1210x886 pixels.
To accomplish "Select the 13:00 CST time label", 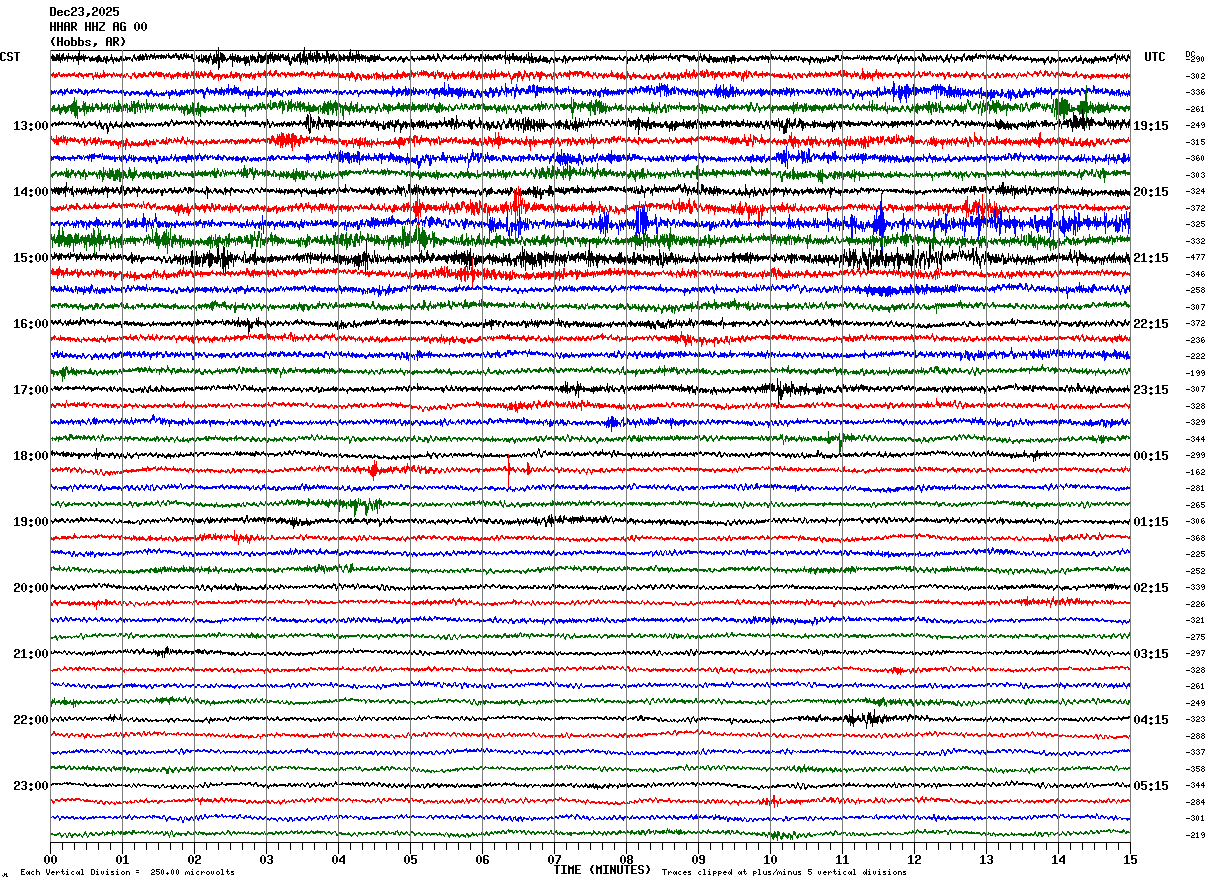I will click(x=30, y=126).
